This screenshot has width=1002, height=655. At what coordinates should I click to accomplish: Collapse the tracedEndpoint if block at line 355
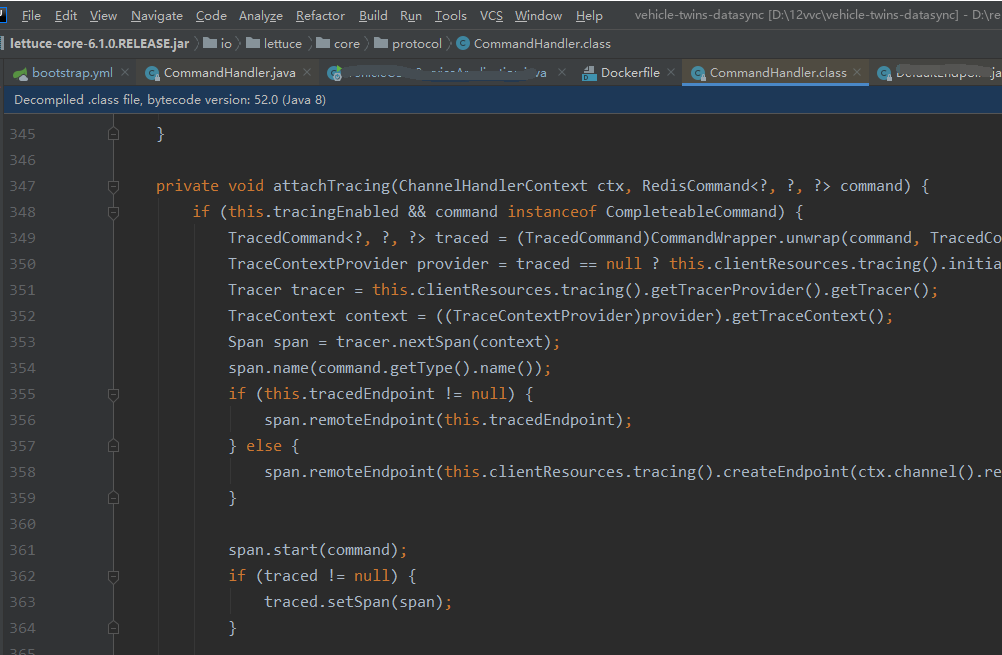coord(113,394)
